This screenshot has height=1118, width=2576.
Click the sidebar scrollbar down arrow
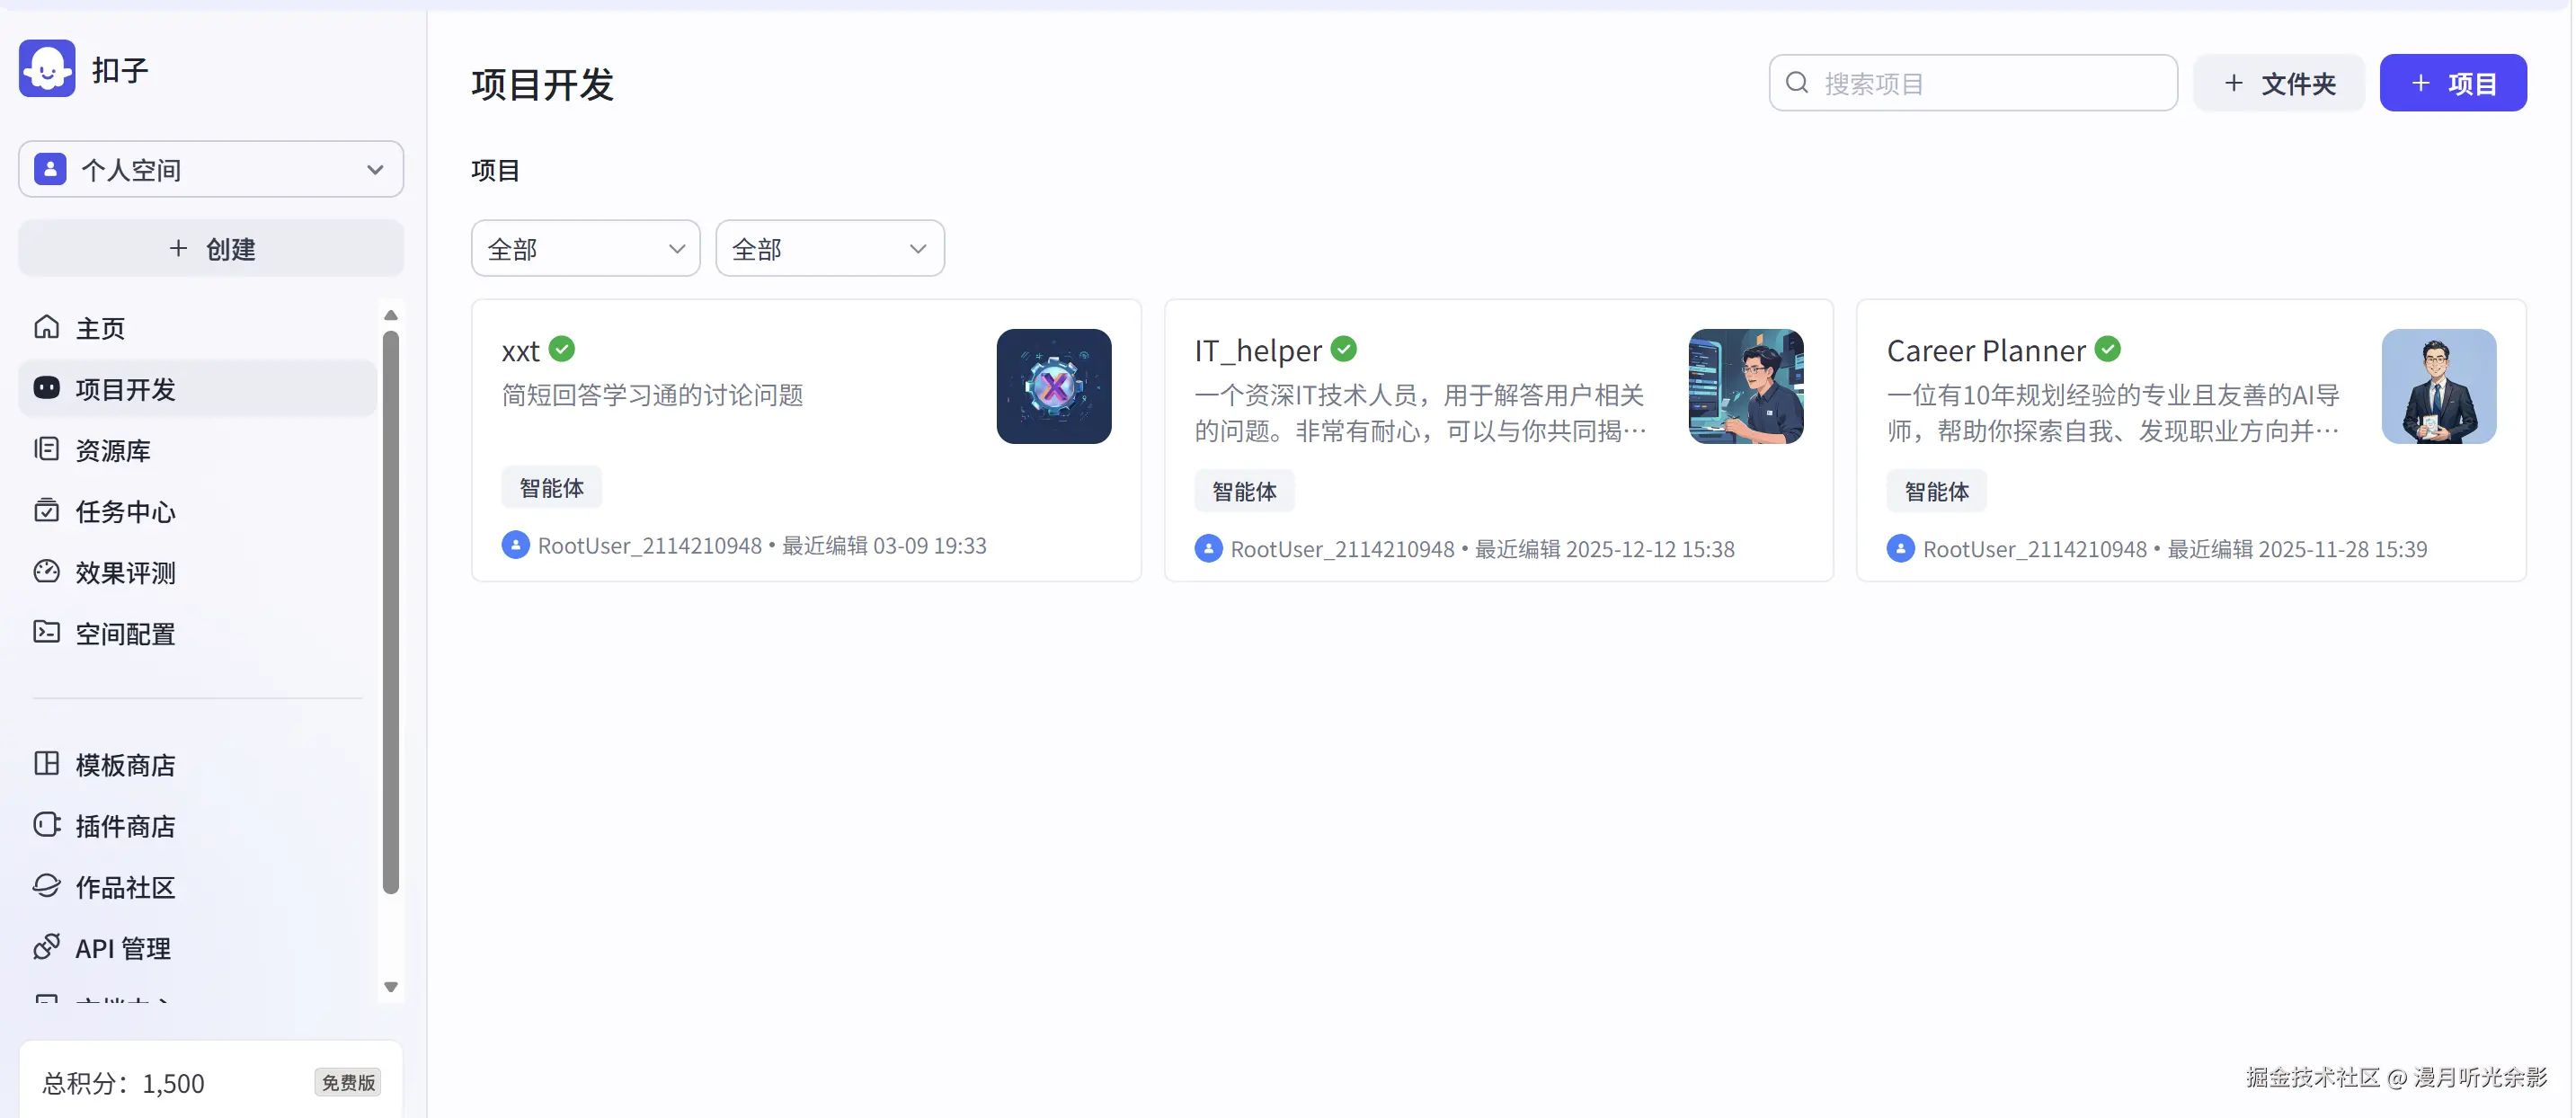click(391, 987)
